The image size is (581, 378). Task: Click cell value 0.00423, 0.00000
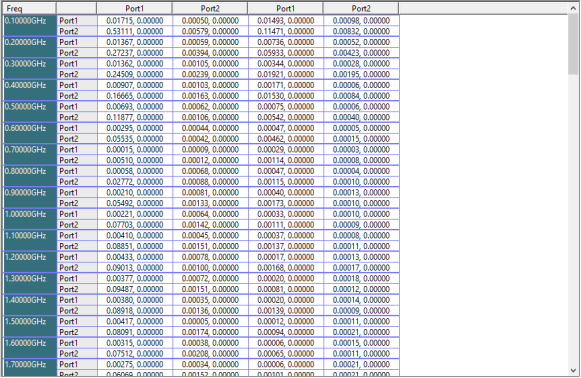[x=361, y=53]
